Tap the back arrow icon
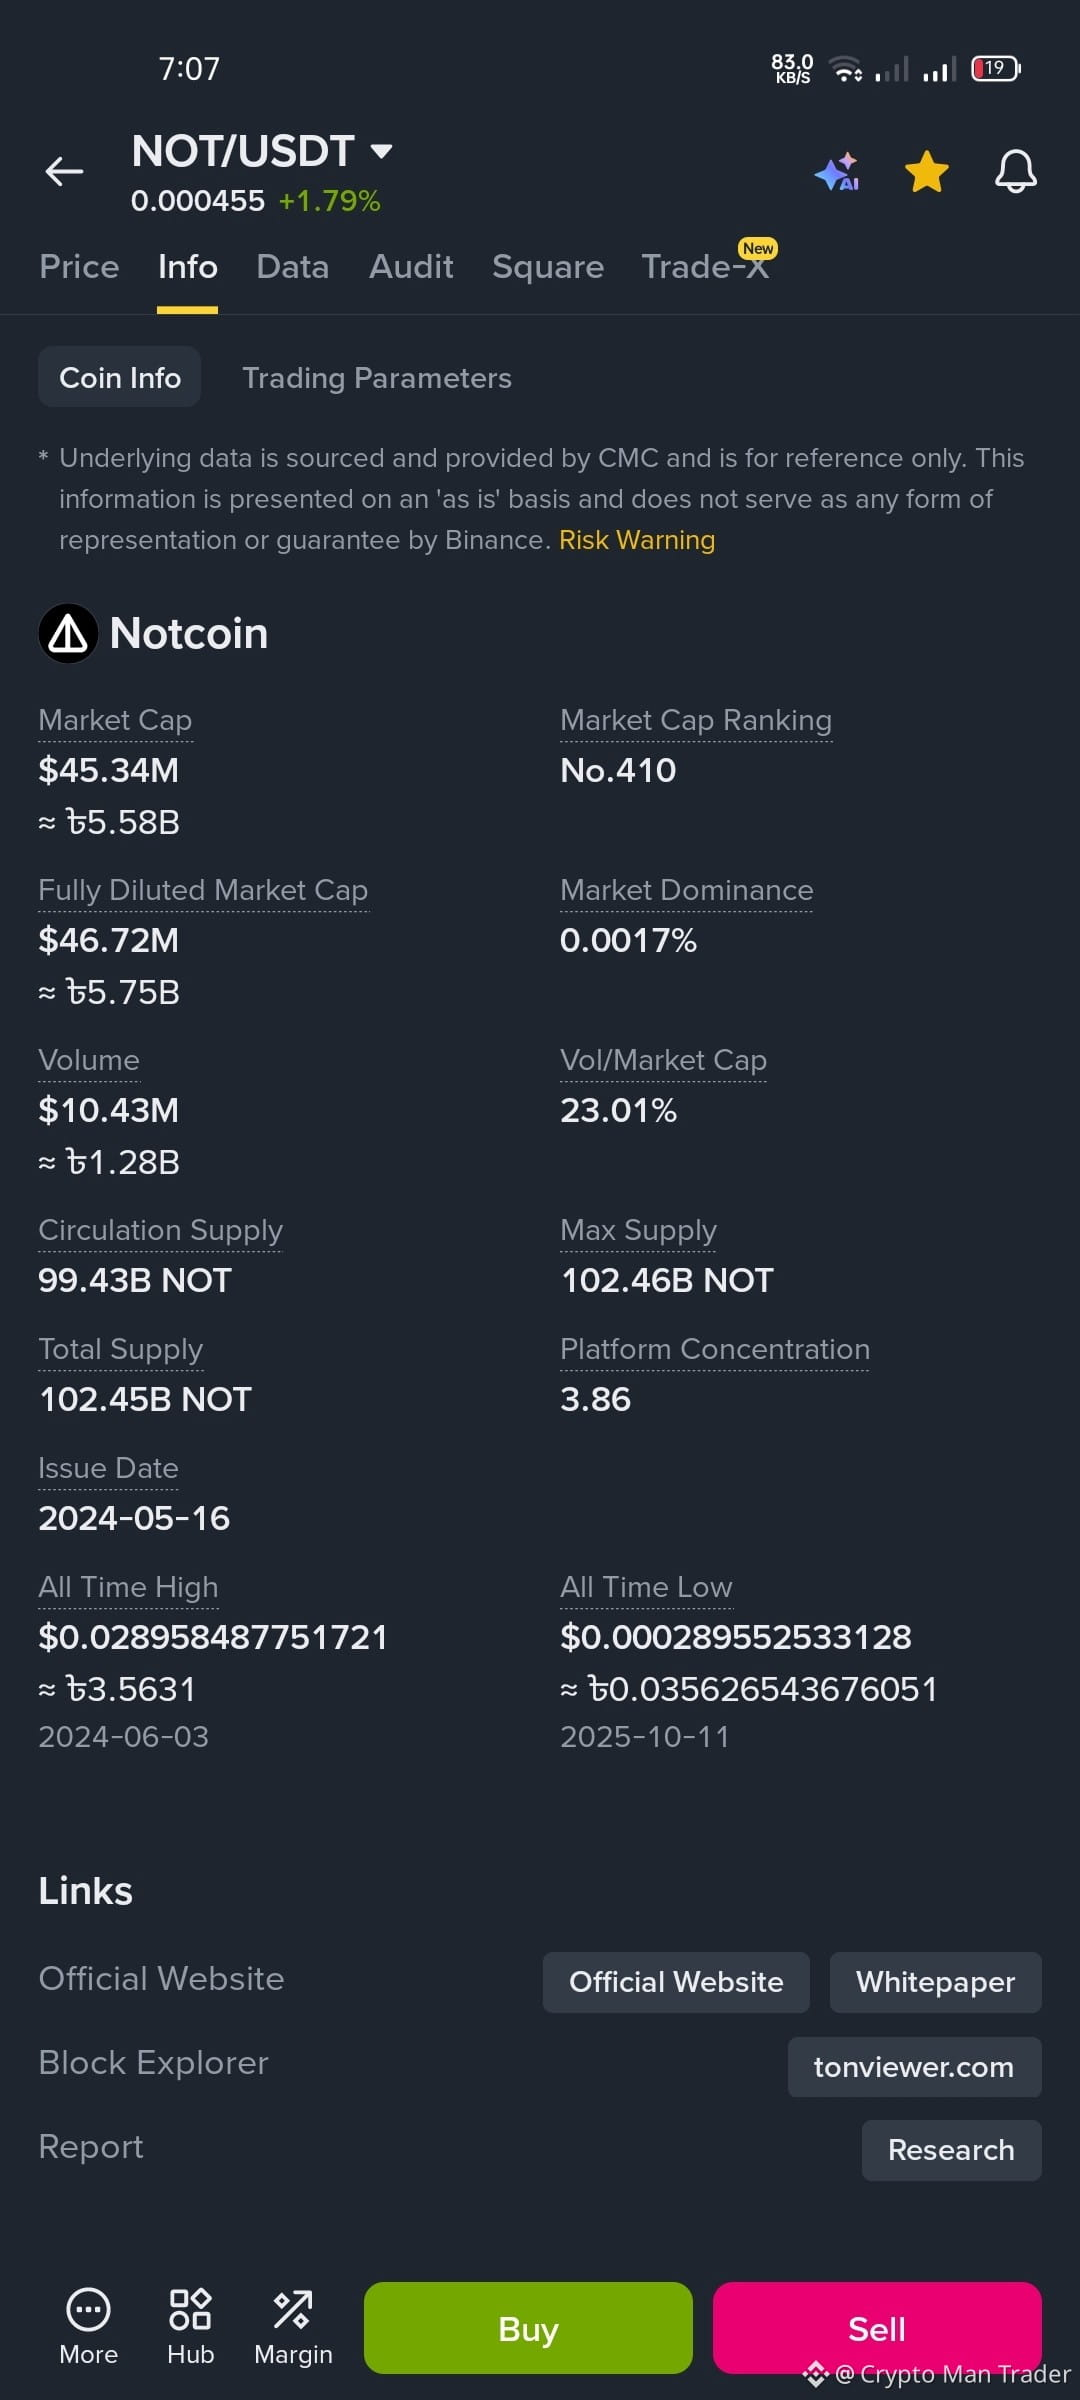The height and width of the screenshot is (2400, 1080). click(x=64, y=171)
